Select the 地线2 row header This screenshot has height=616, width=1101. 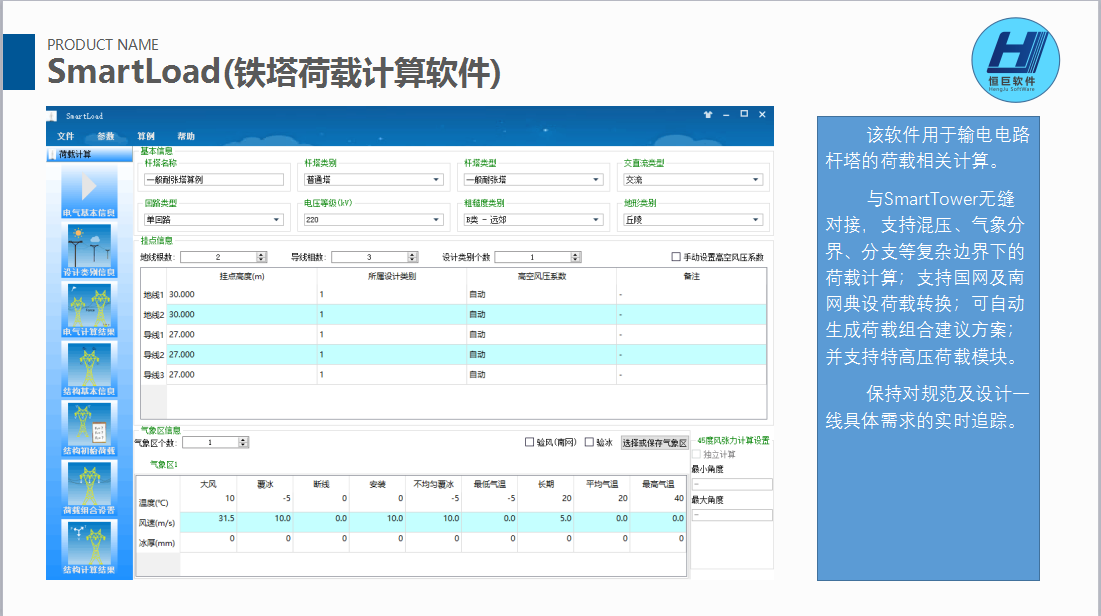(x=154, y=315)
